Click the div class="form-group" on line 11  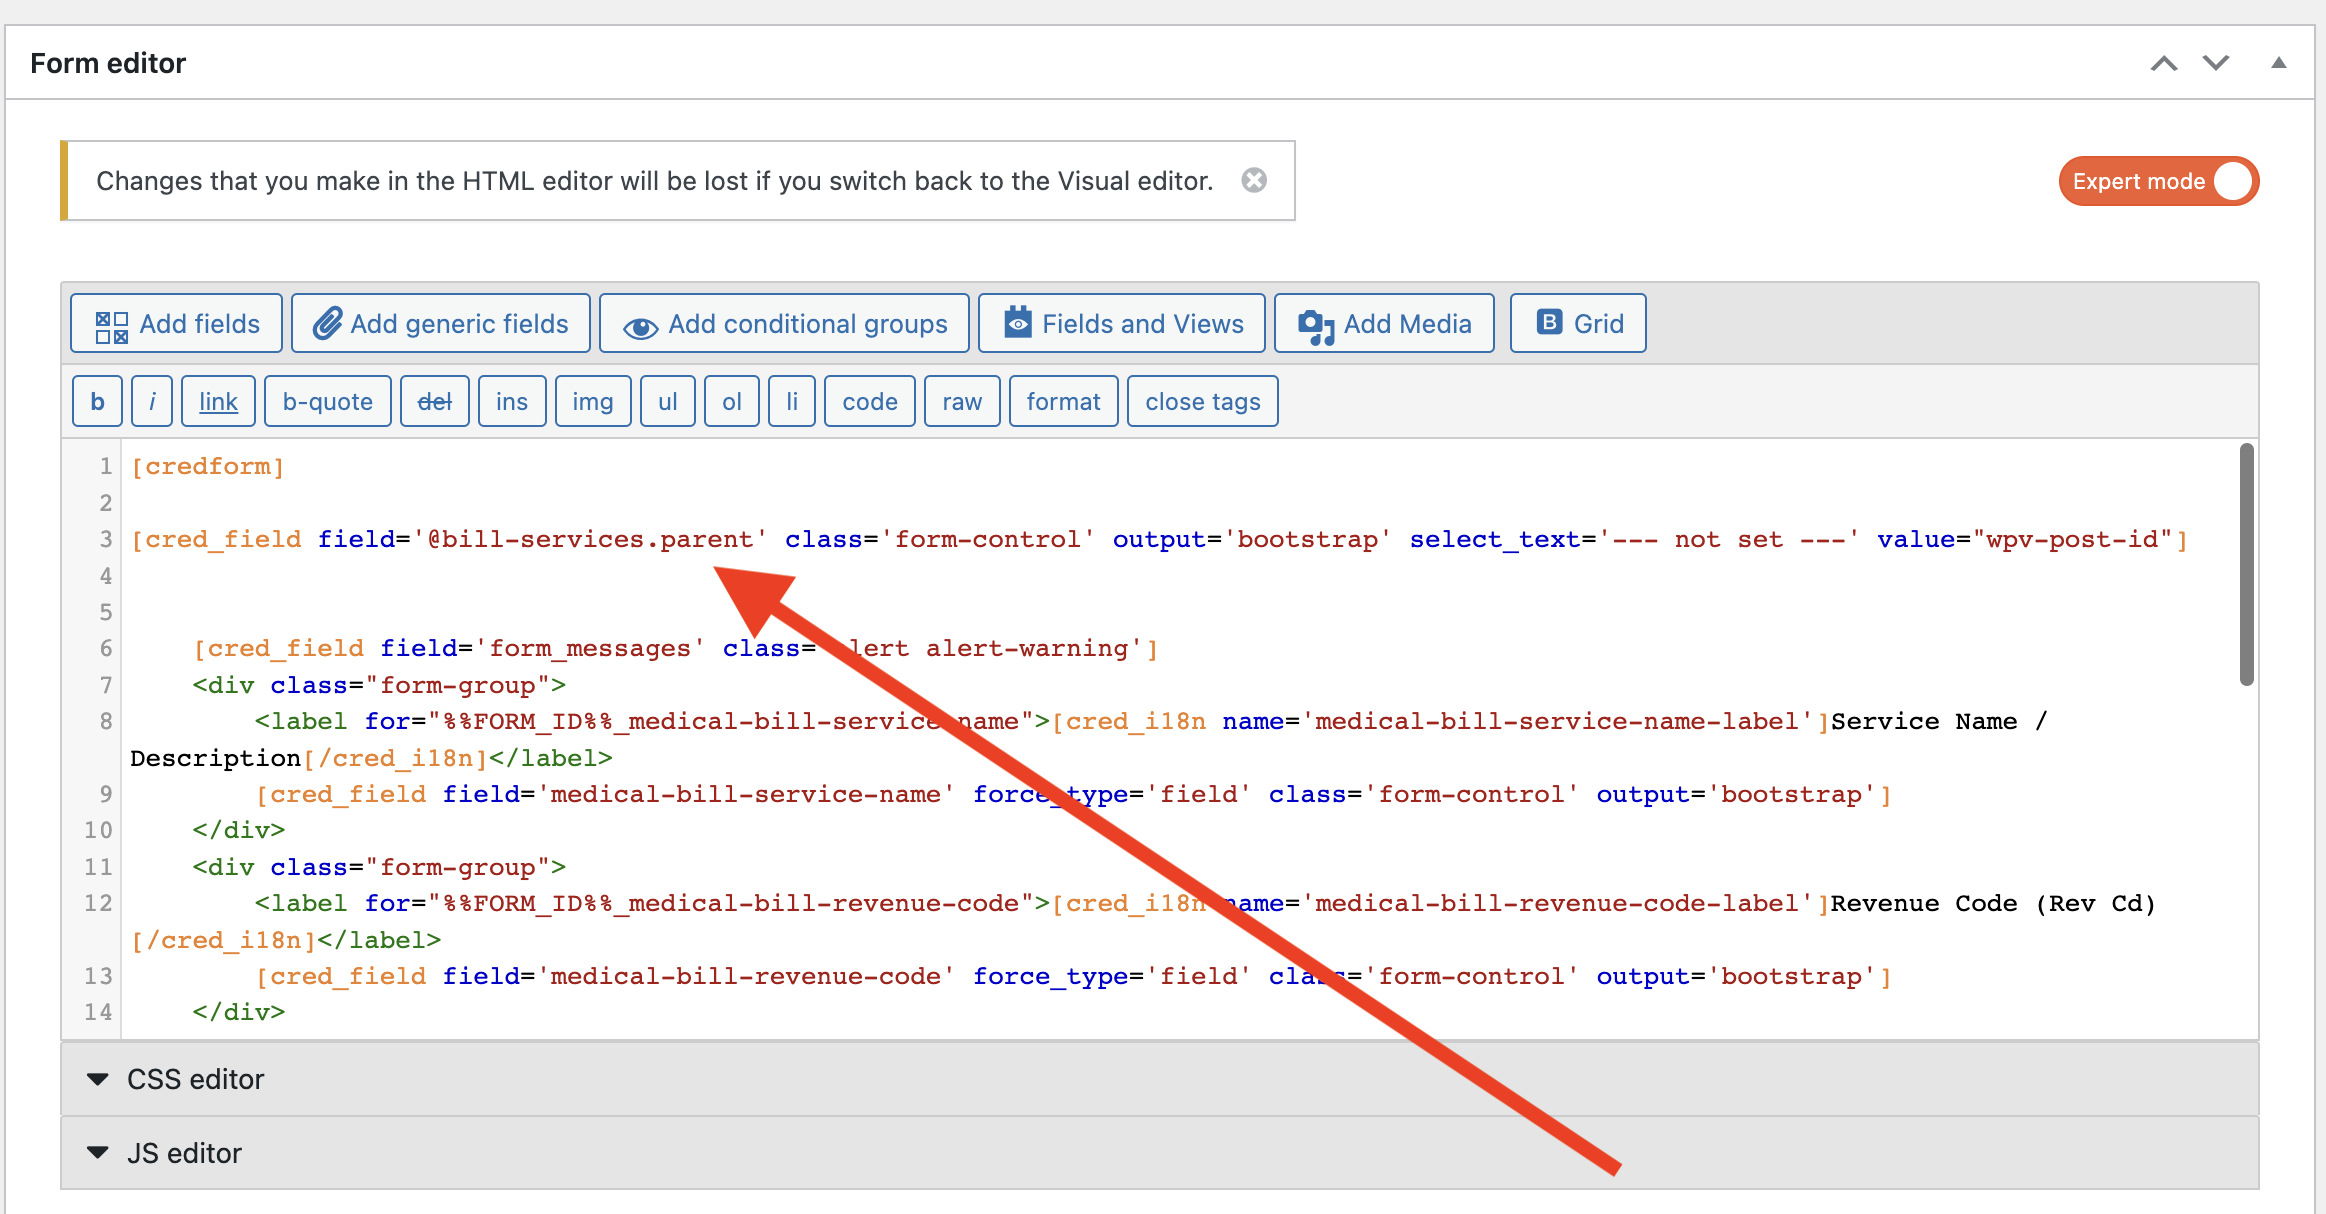[x=379, y=867]
